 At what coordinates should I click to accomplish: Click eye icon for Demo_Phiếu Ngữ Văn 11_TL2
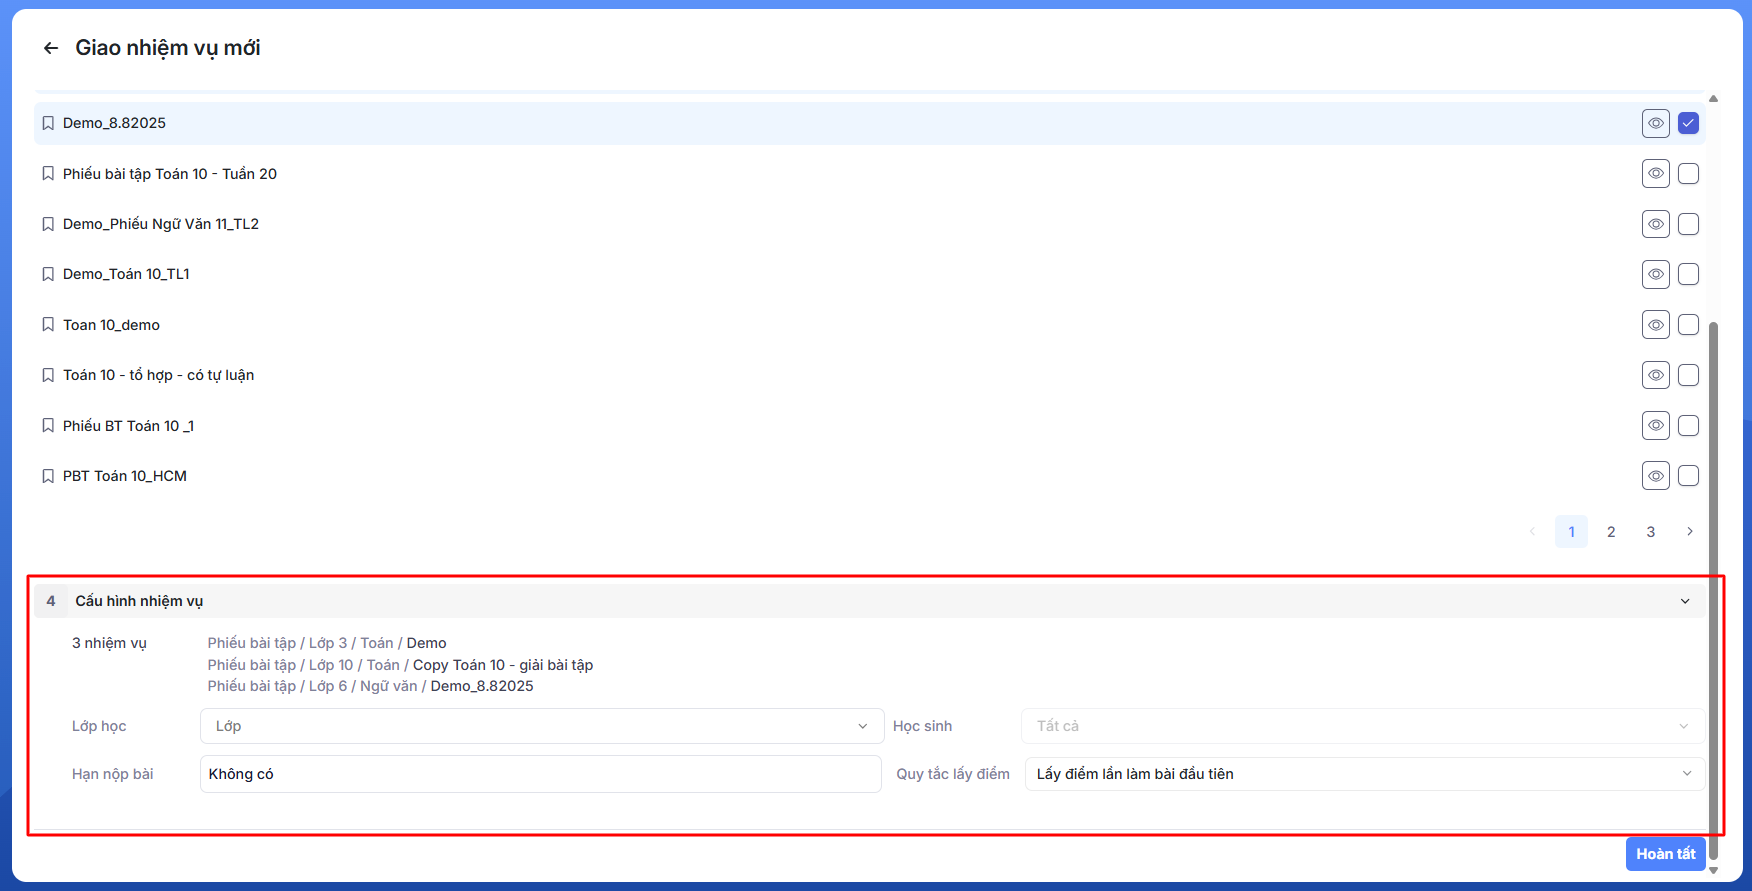point(1655,224)
